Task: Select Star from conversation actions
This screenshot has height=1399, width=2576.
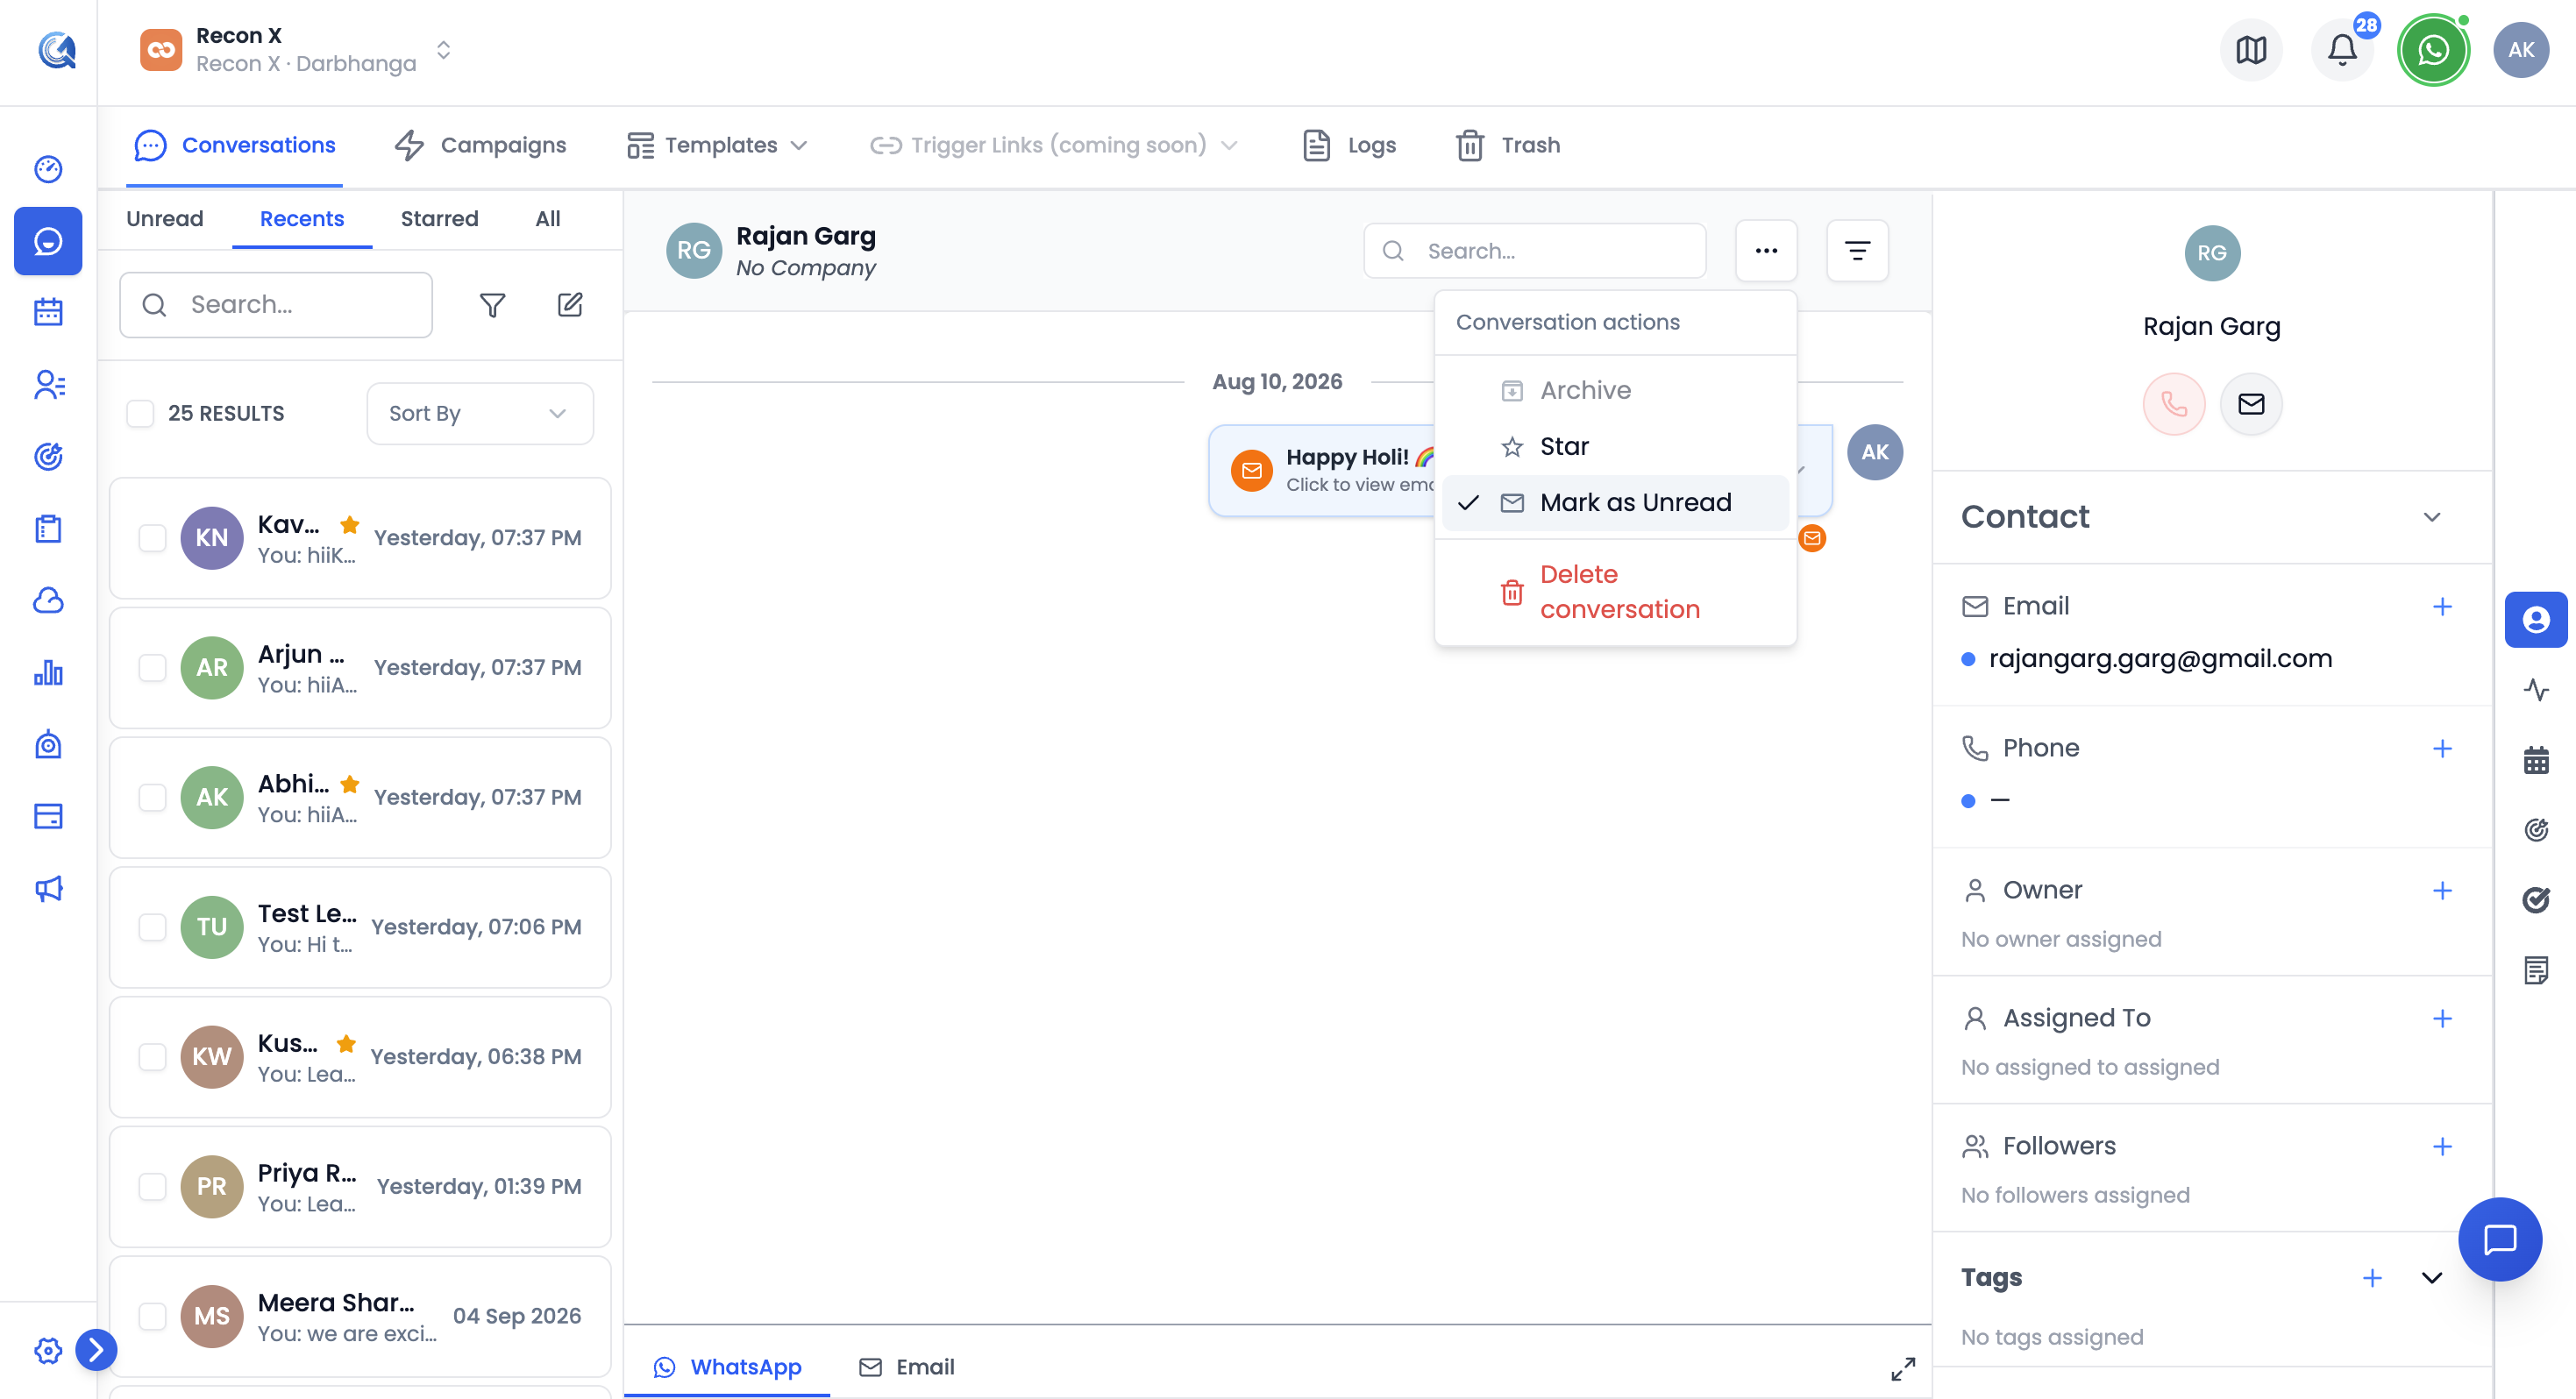Action: (1614, 446)
